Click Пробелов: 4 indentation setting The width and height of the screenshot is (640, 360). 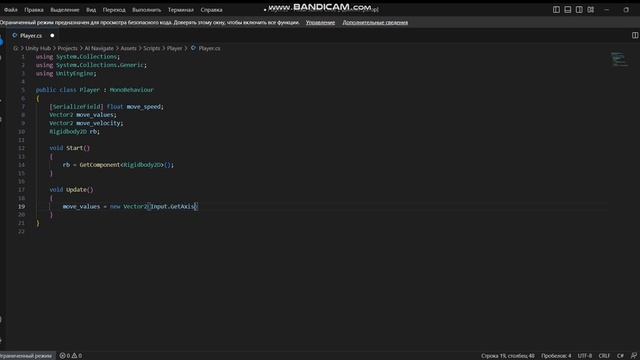pos(556,356)
